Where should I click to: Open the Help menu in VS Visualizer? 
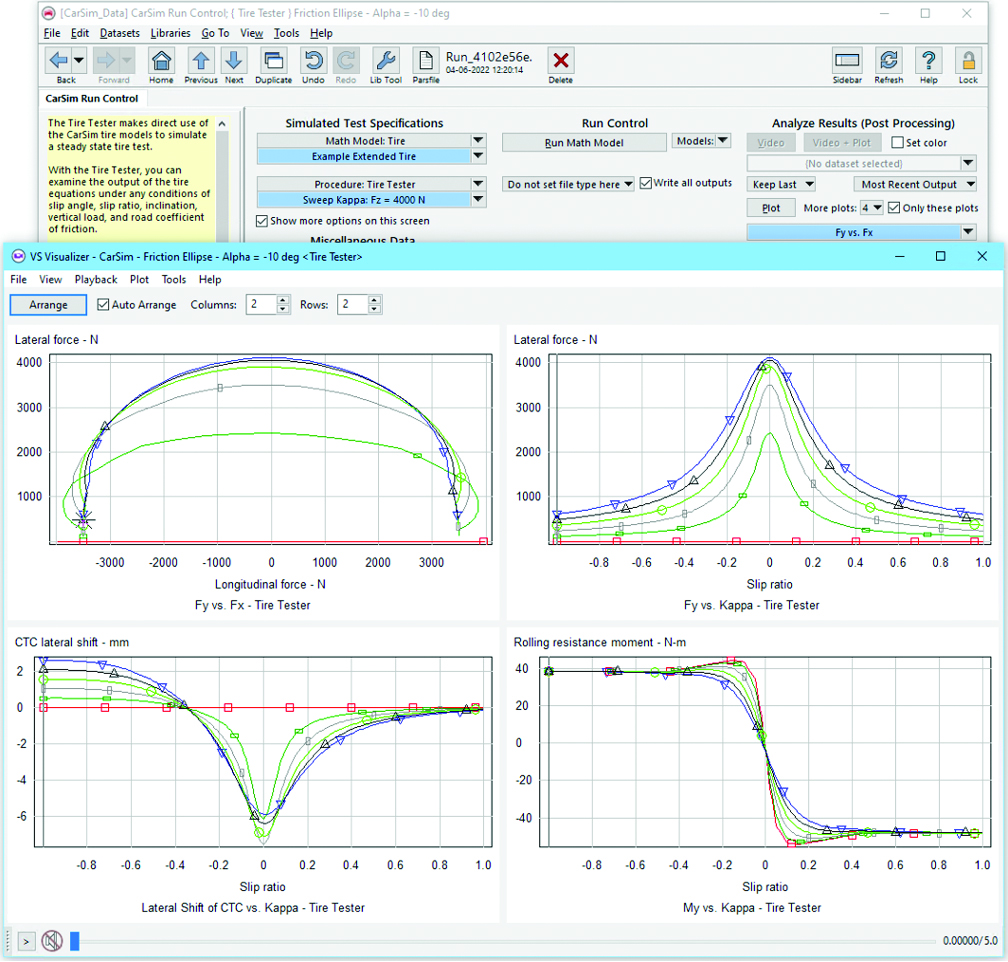coord(210,280)
